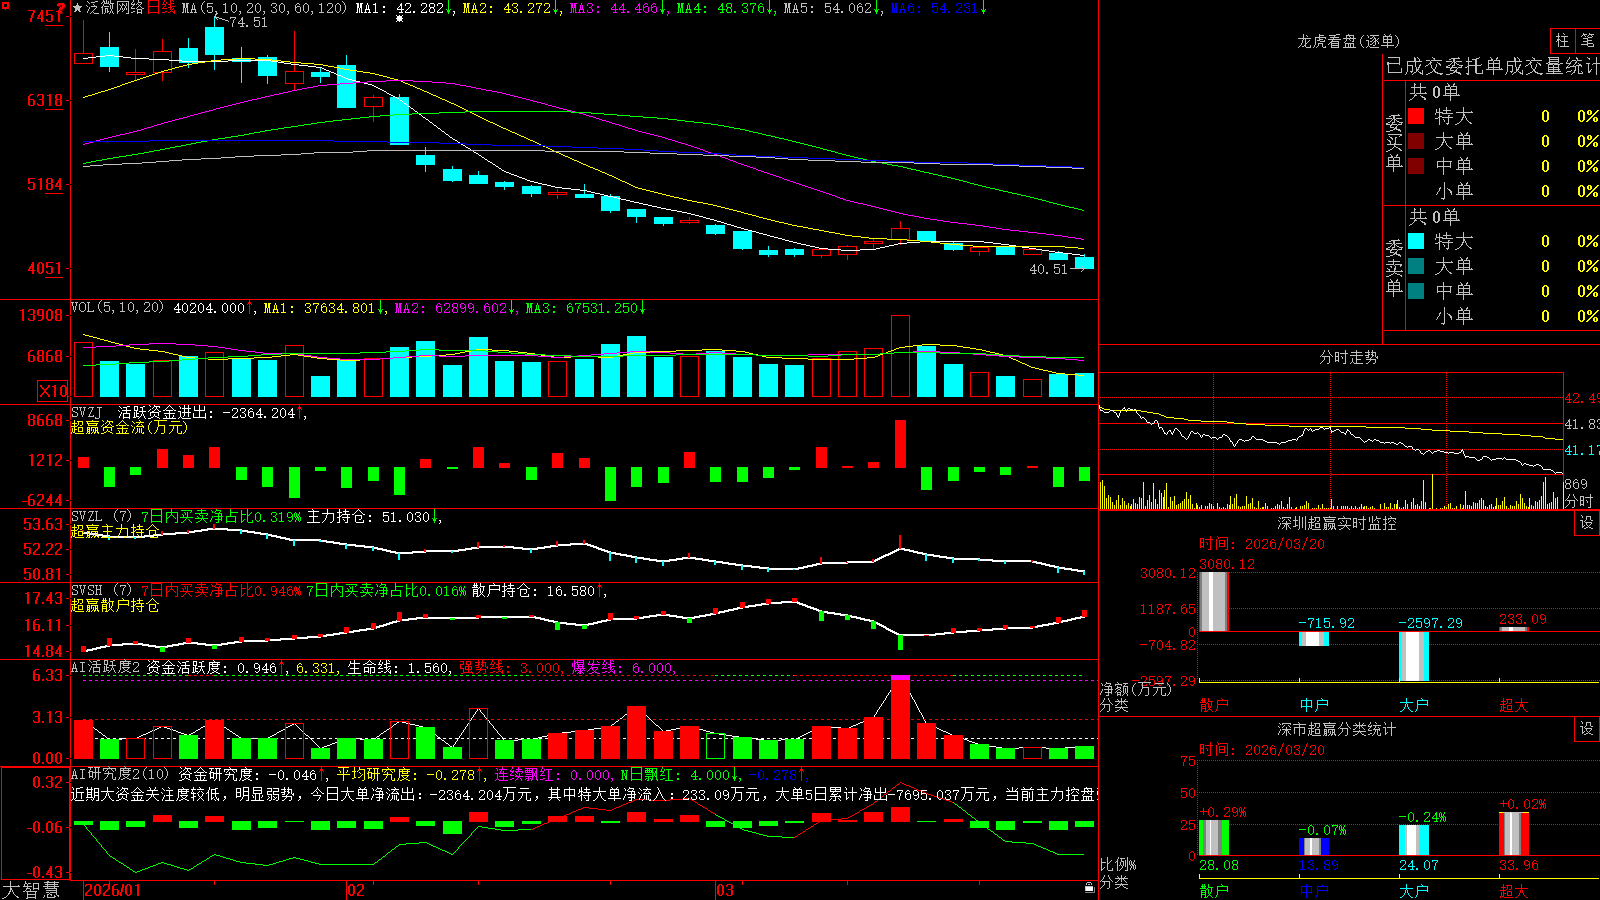Click the 3080.12 散户 bar in real-time monitor

[x=1213, y=601]
